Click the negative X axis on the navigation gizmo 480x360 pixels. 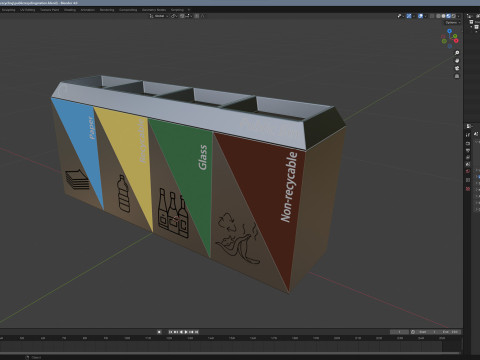point(443,36)
